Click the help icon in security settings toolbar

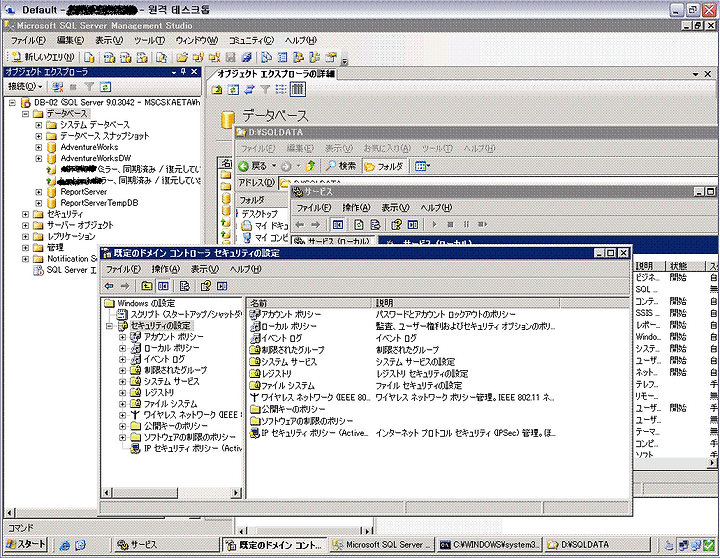[x=205, y=286]
